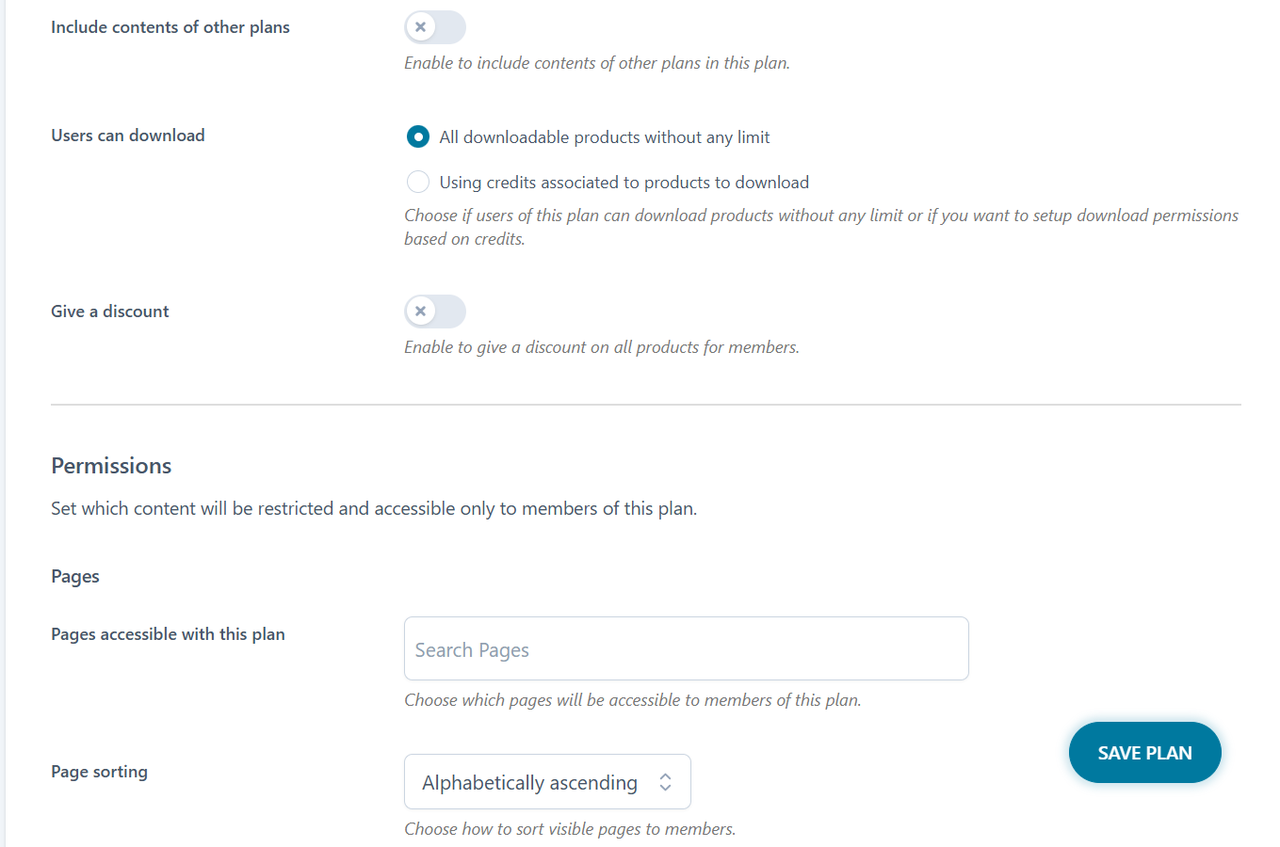Screen dimensions: 1280x847
Task: Click the Search Pages input field
Action: [686, 649]
